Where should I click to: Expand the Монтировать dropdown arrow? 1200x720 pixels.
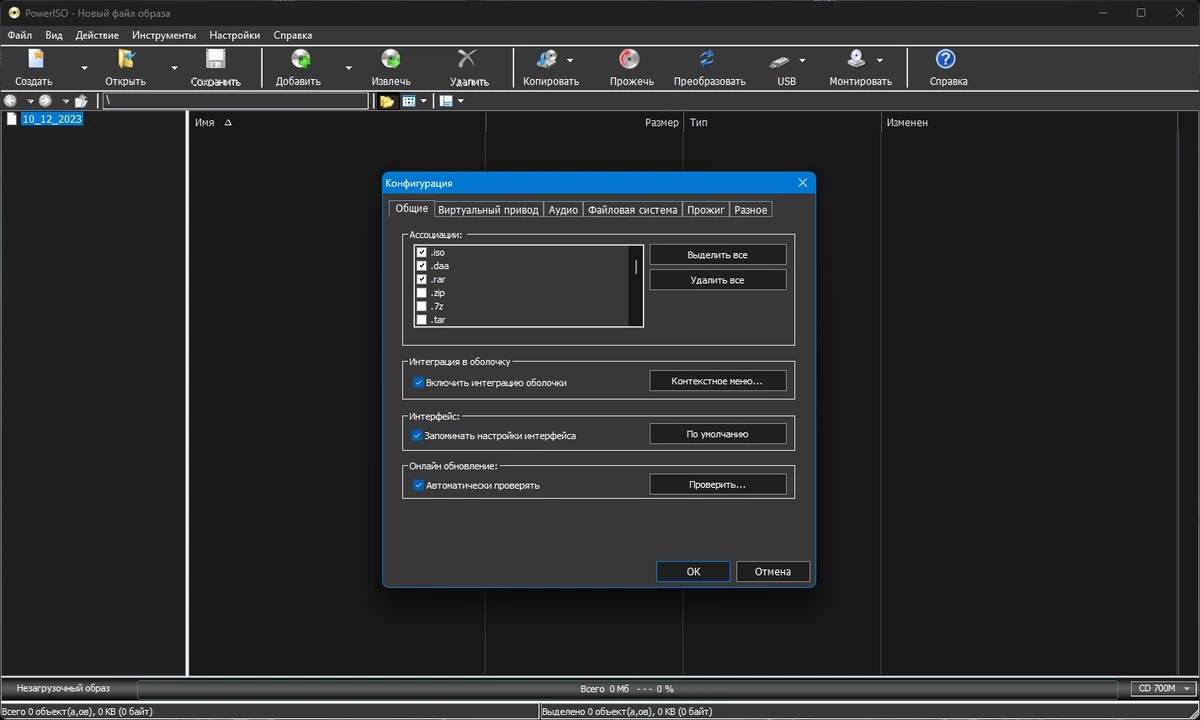pos(879,61)
